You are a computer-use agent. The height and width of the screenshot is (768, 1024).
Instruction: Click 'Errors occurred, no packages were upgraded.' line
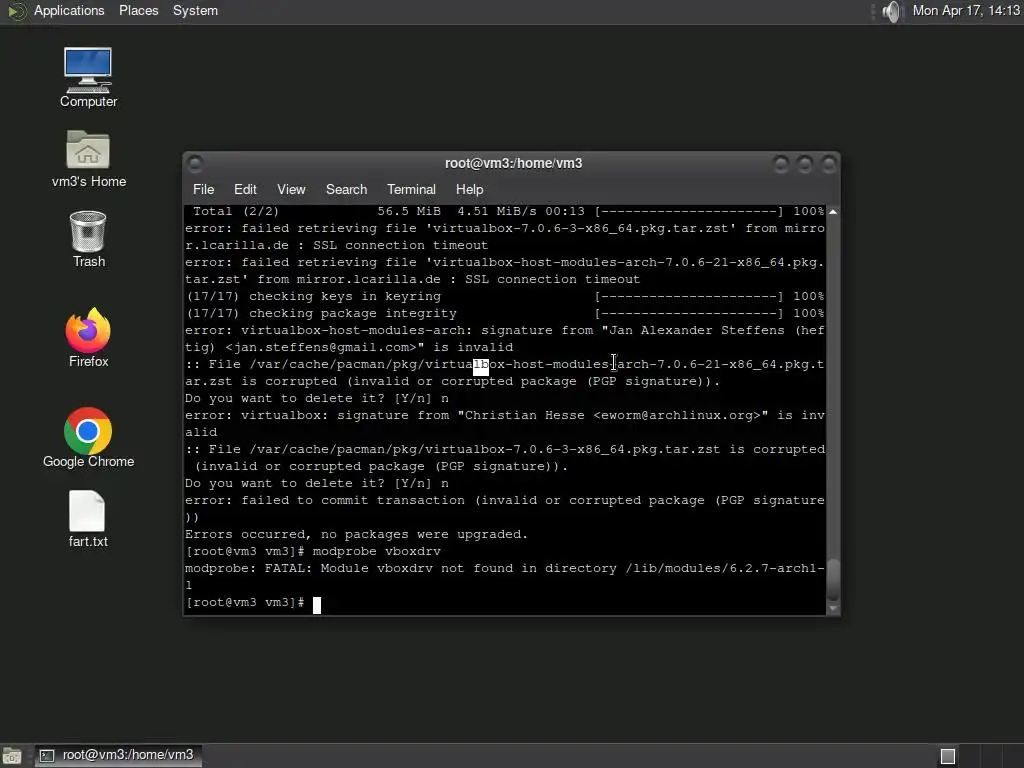pos(357,534)
